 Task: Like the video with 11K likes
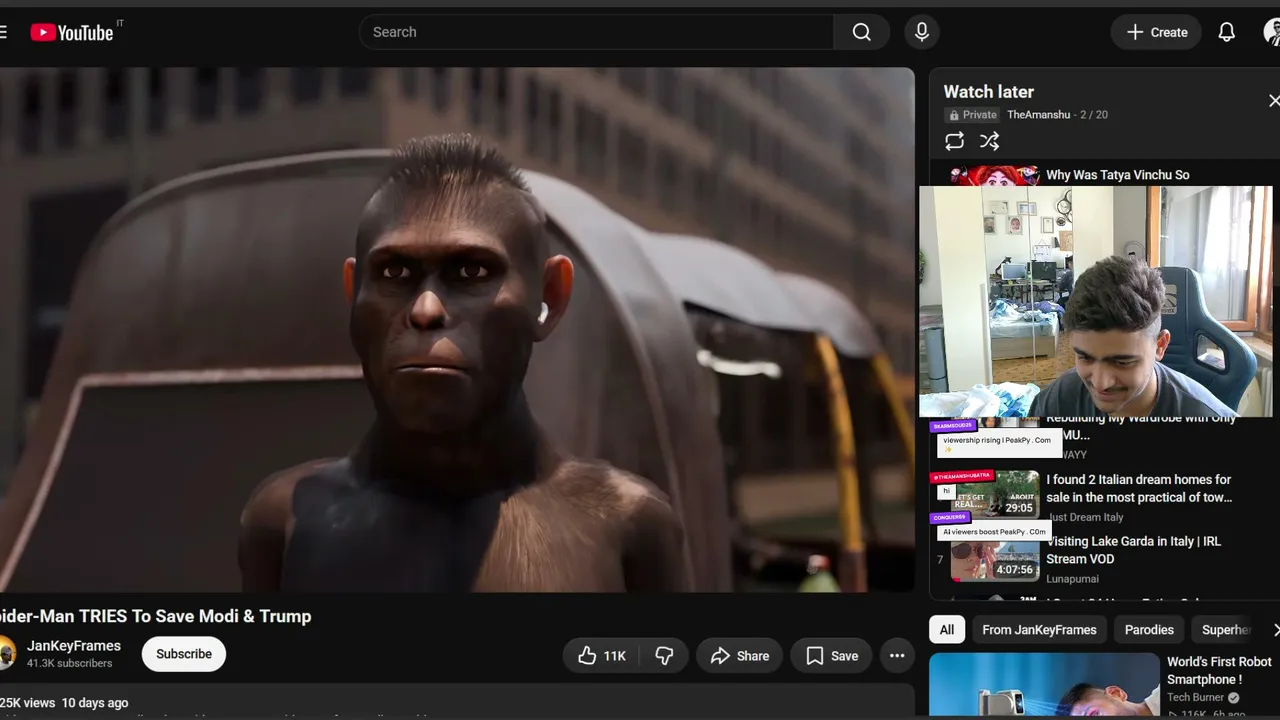coord(602,656)
